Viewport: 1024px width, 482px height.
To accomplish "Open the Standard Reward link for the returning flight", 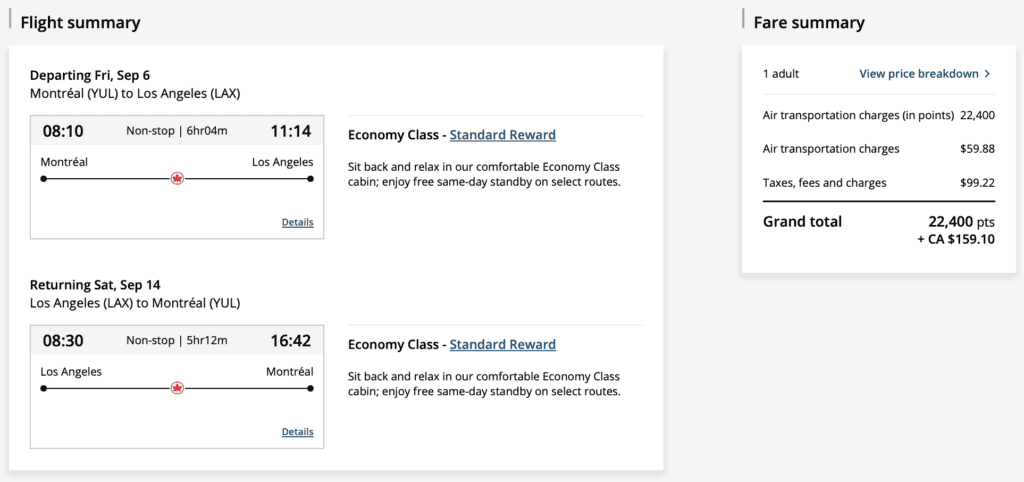I will pyautogui.click(x=502, y=345).
